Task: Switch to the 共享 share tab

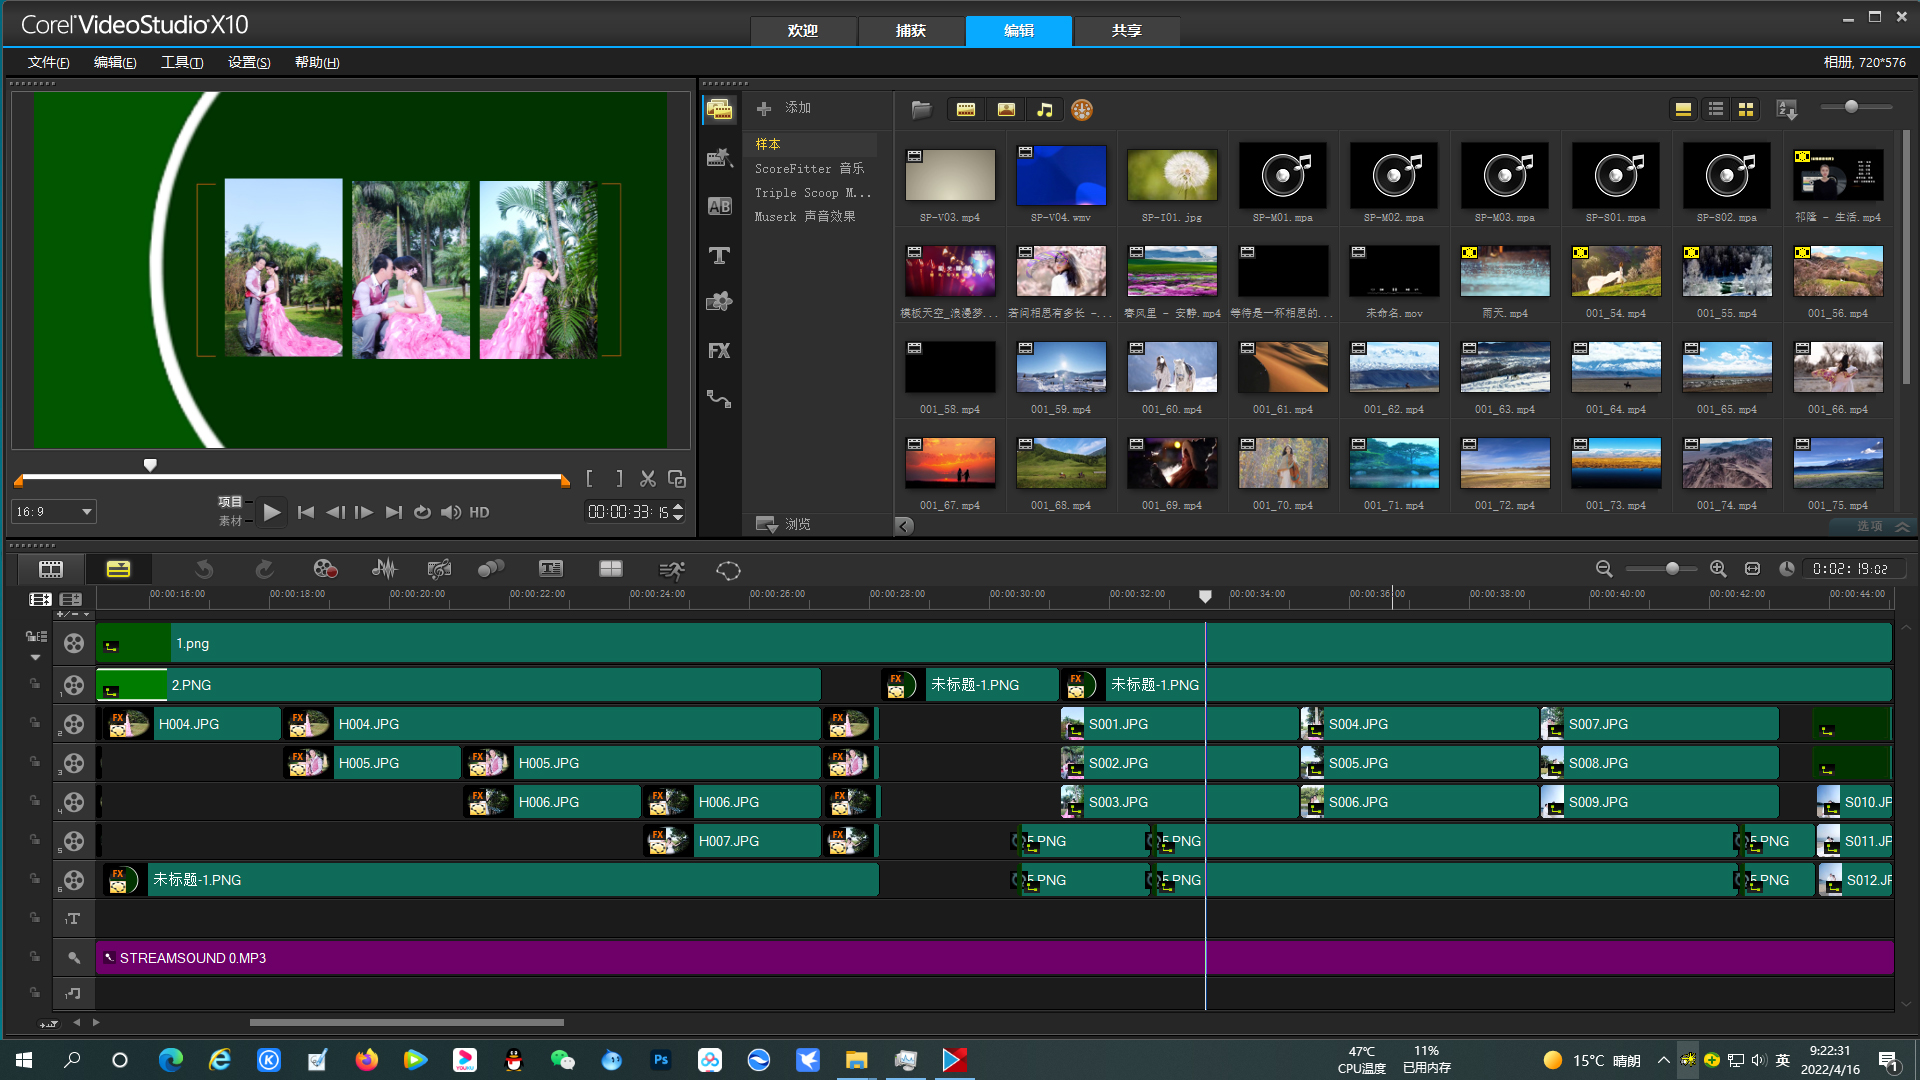Action: pyautogui.click(x=1127, y=31)
